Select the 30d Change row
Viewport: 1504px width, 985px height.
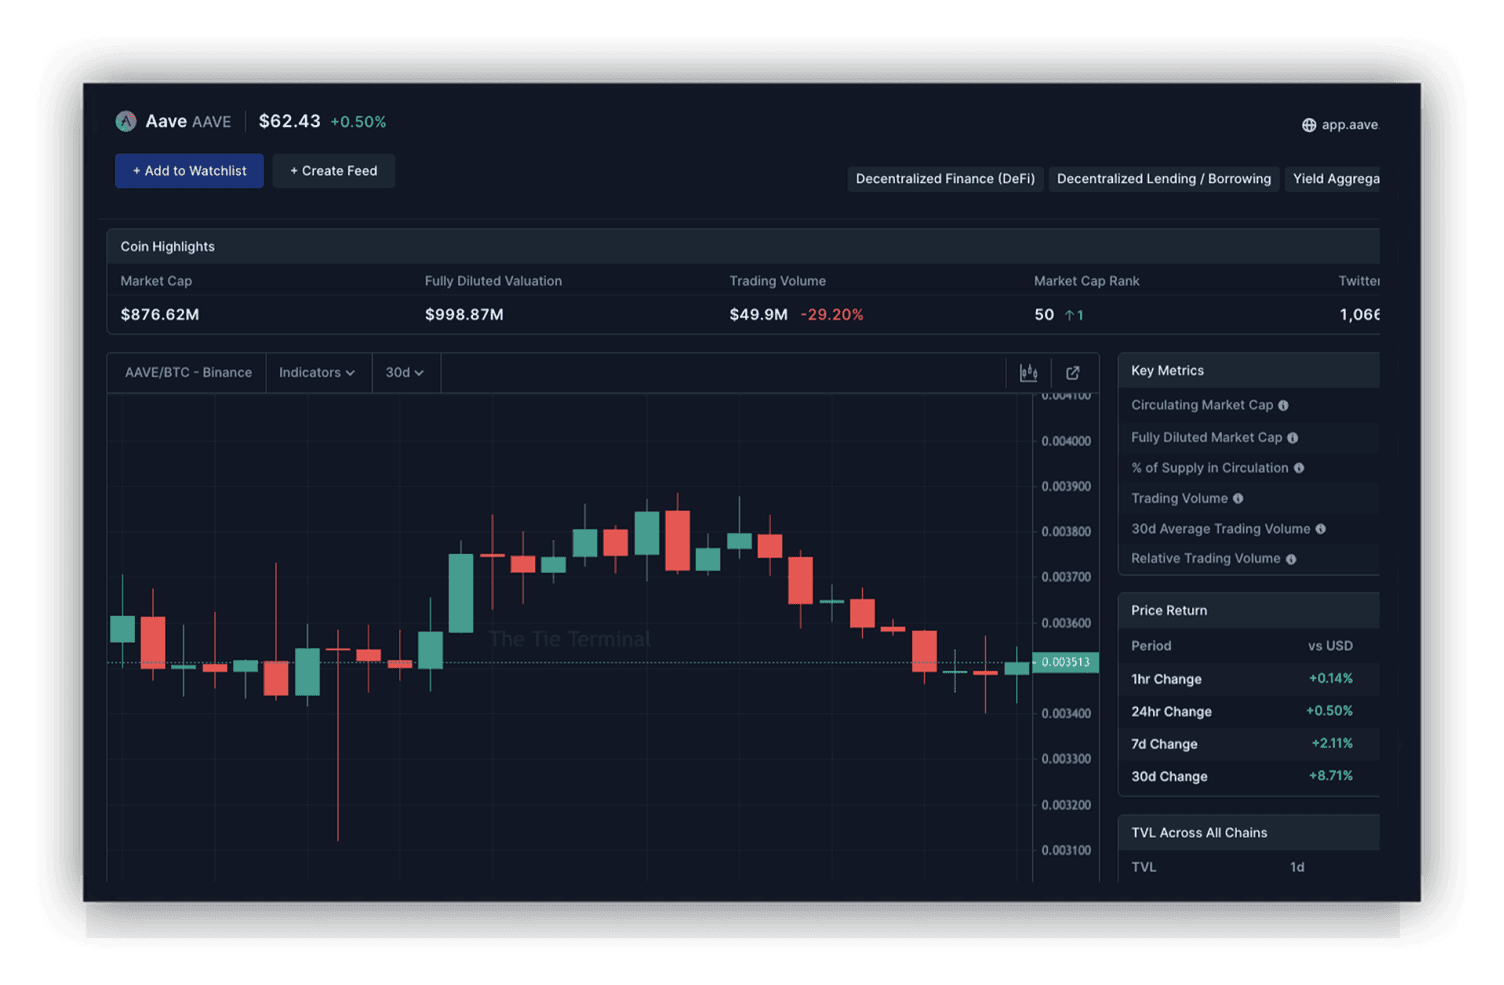pyautogui.click(x=1248, y=776)
